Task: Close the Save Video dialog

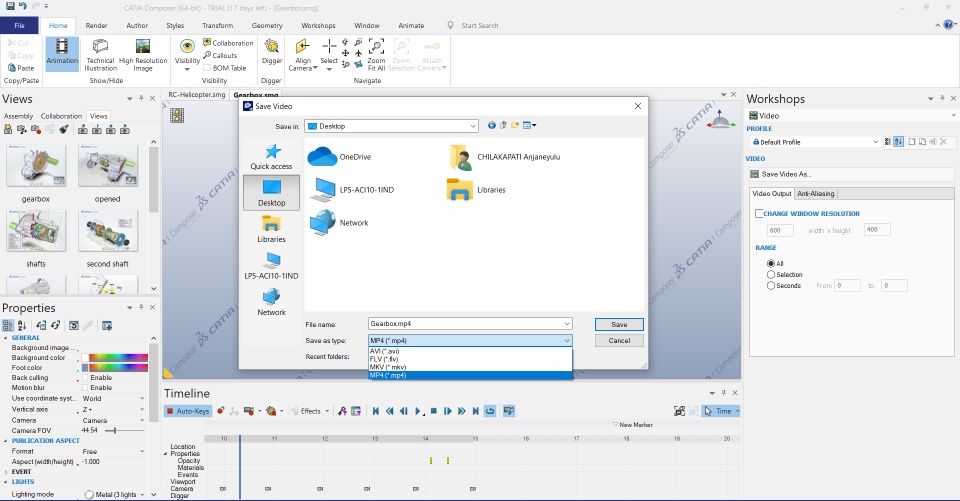Action: click(637, 106)
